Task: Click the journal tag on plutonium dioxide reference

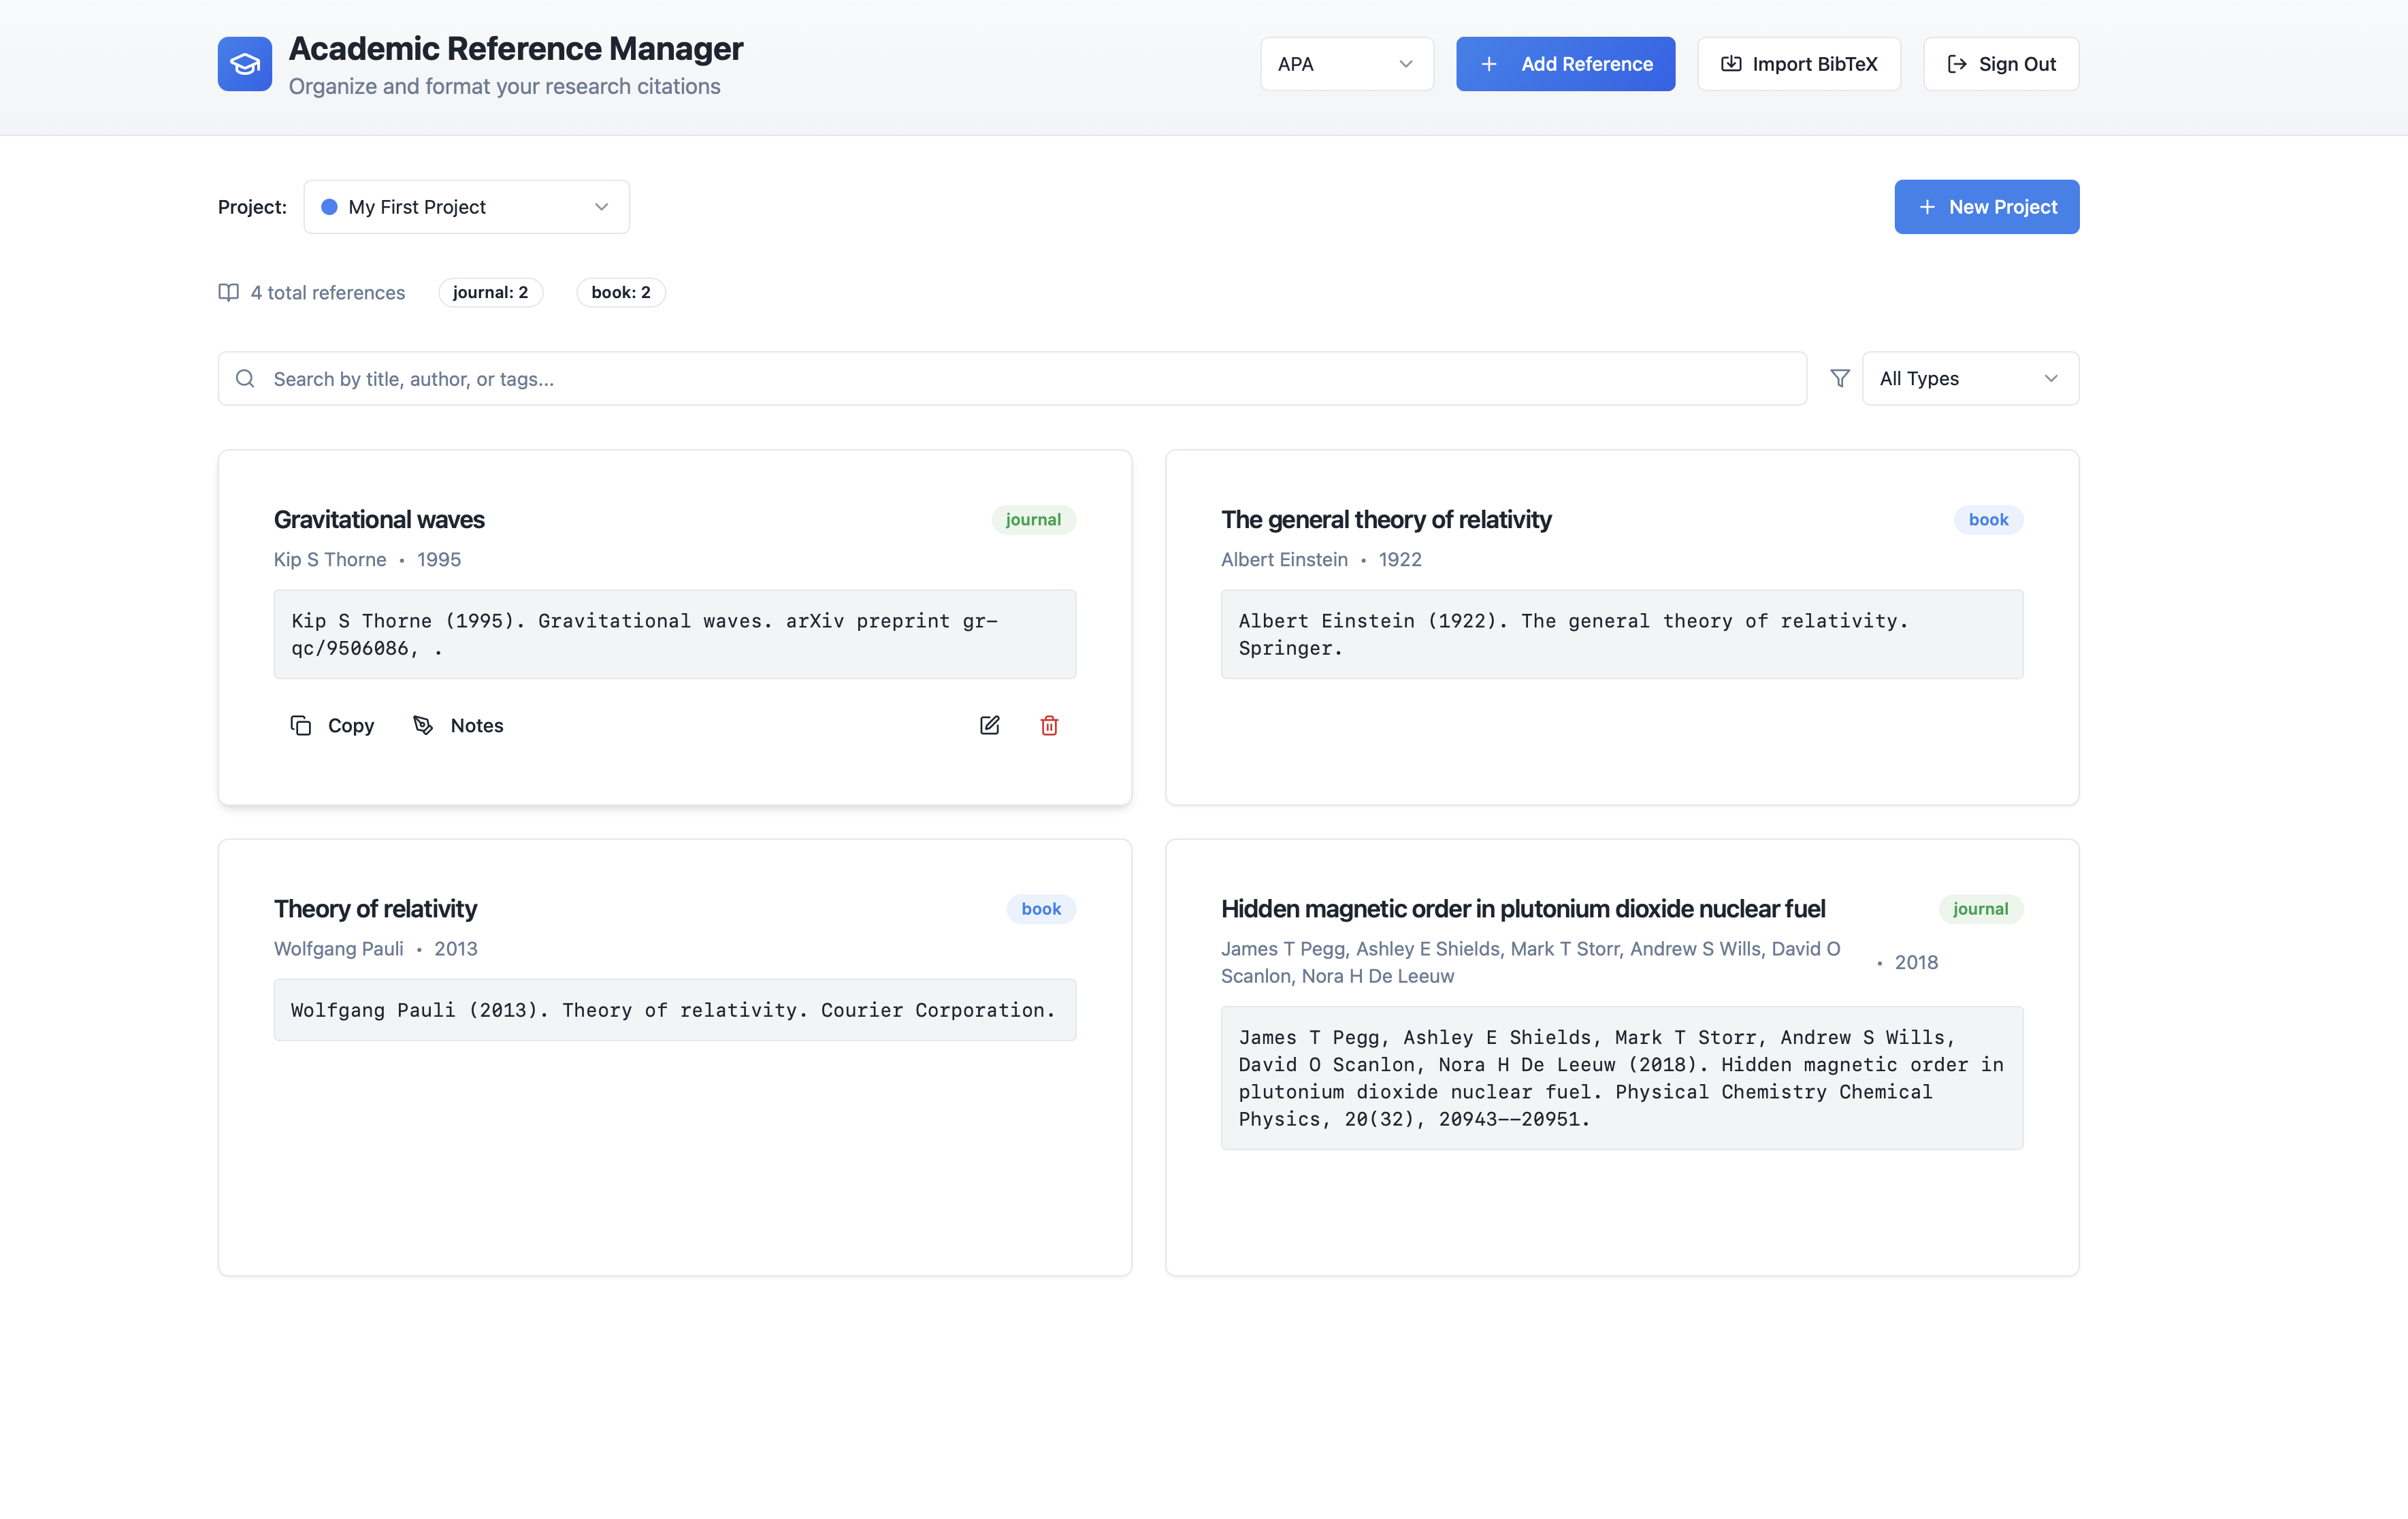Action: (x=1980, y=908)
